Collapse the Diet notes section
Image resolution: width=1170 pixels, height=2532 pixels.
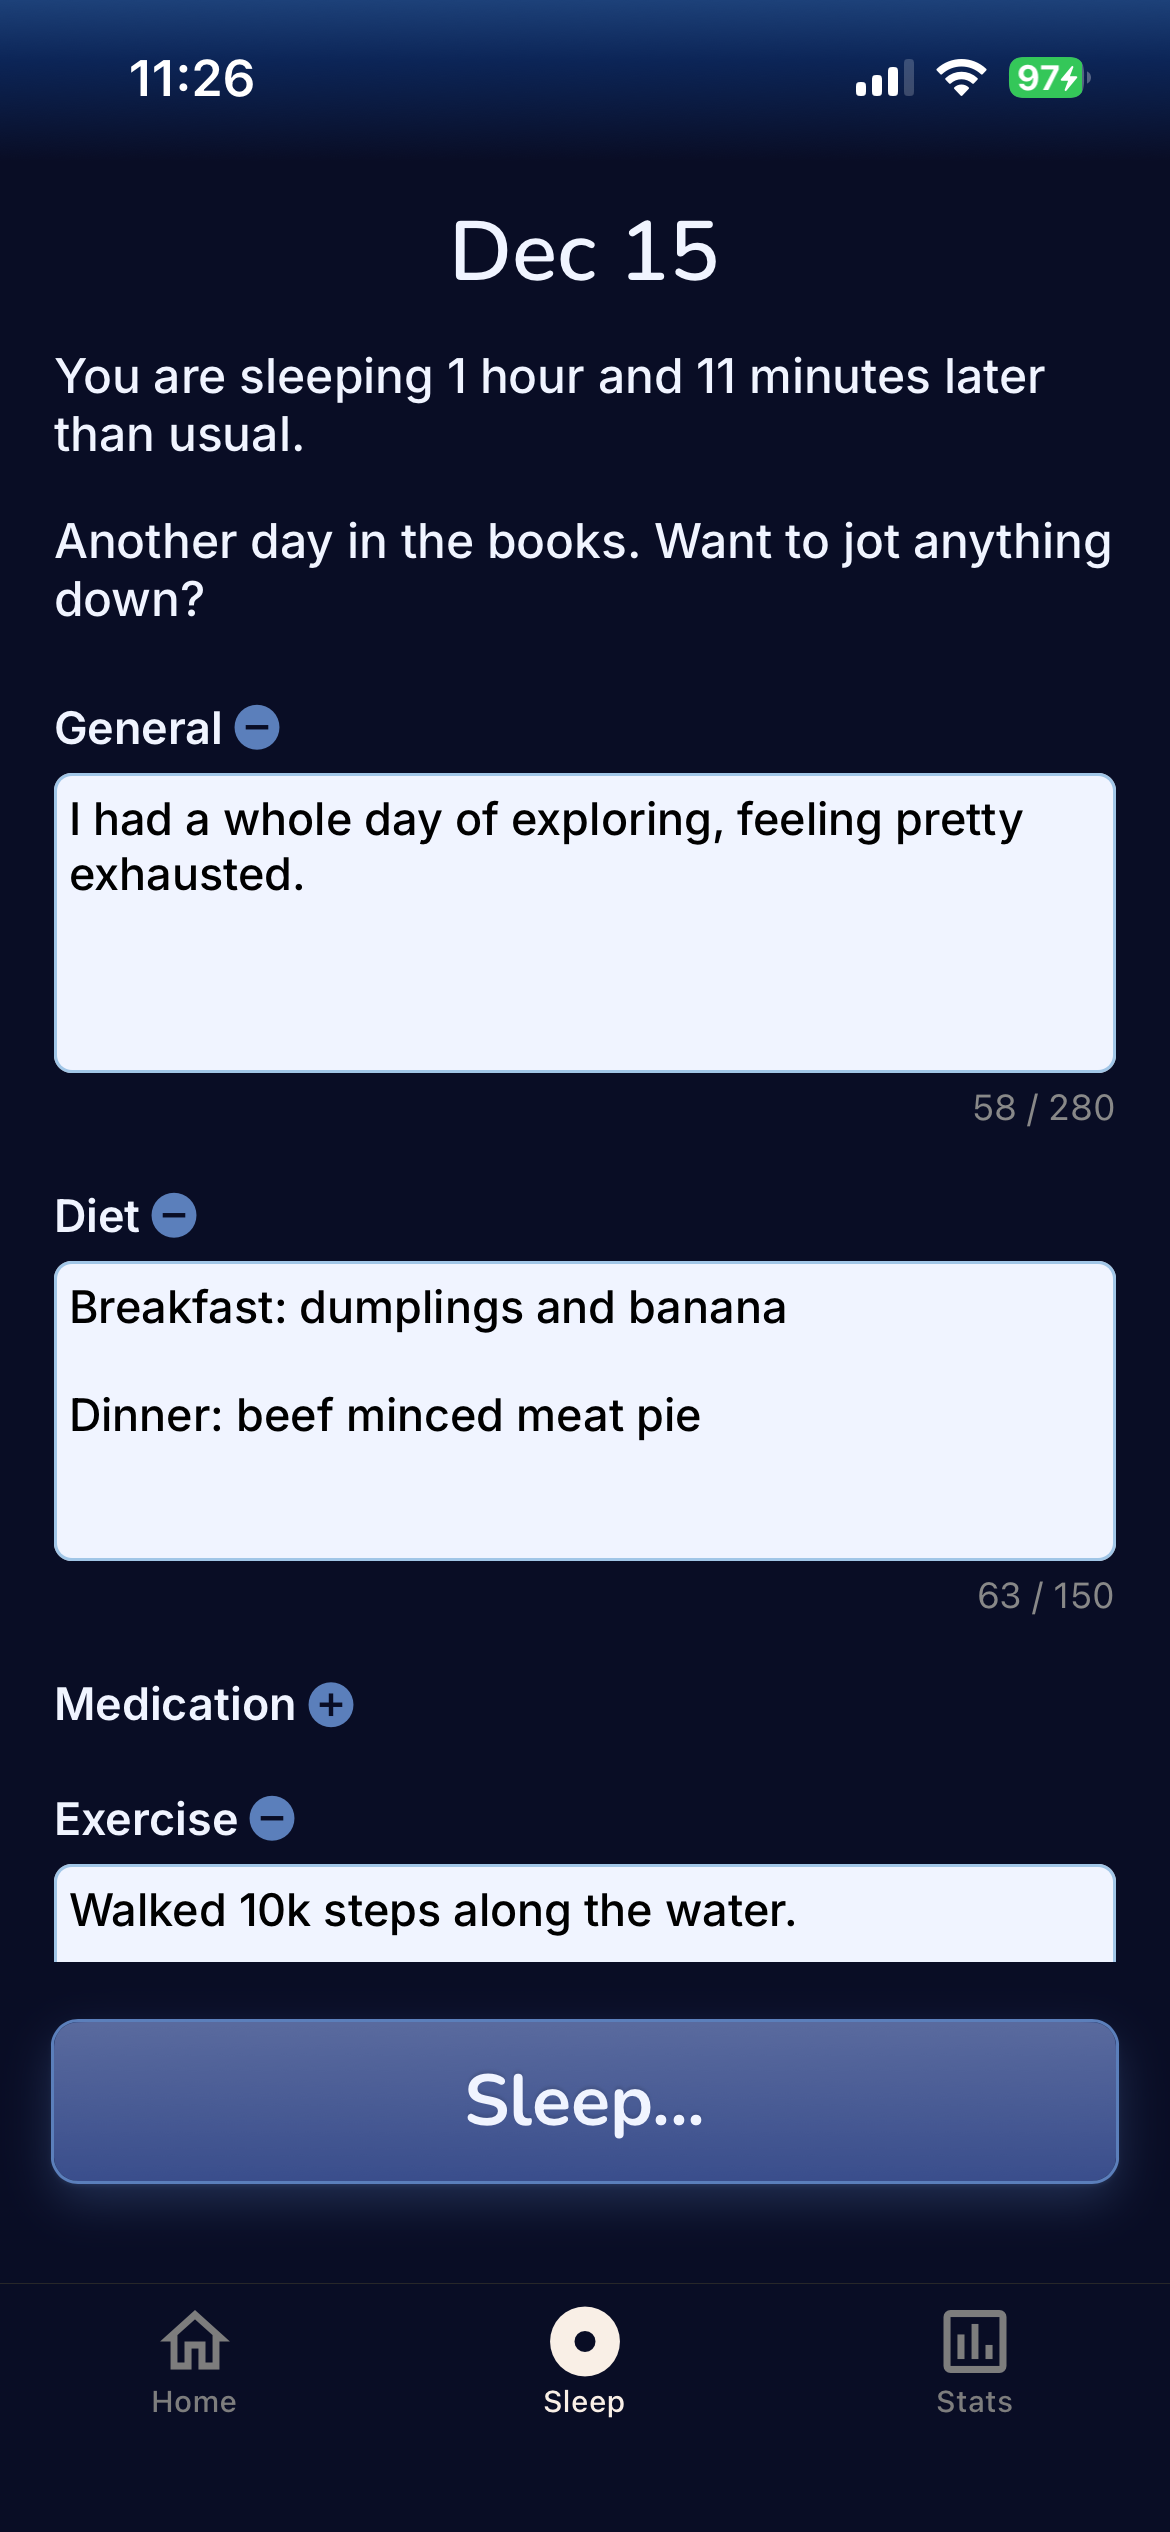click(x=174, y=1215)
